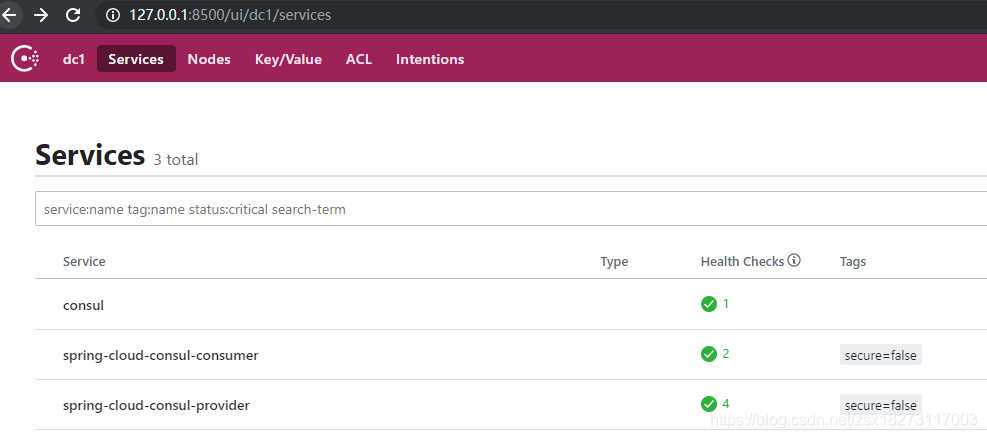This screenshot has height=438, width=987.
Task: Click spring-cloud-consul-provider passing check icon
Action: click(x=709, y=404)
